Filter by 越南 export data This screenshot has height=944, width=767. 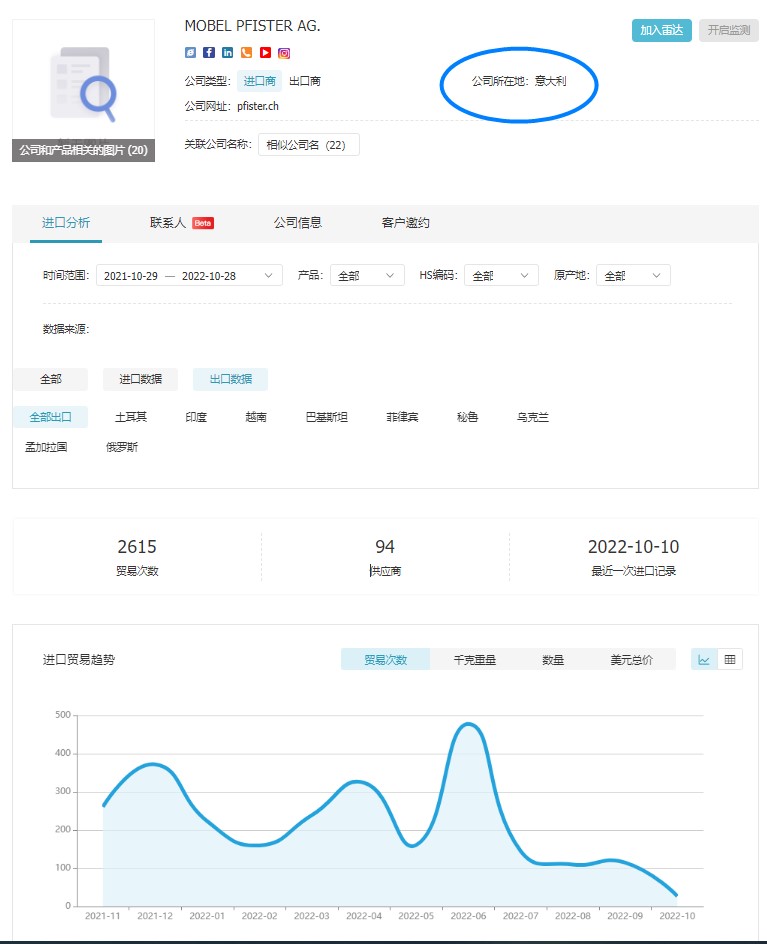pos(256,417)
